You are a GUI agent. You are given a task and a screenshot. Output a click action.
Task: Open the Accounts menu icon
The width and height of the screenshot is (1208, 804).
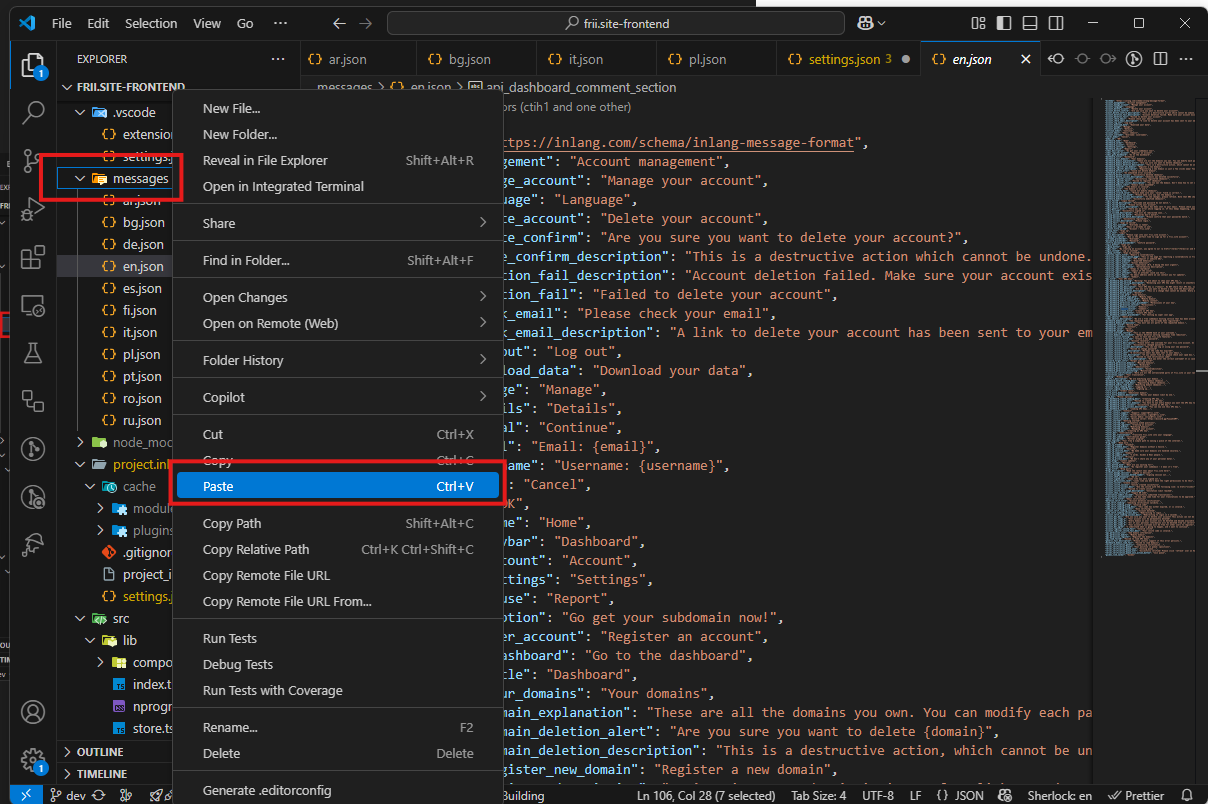click(33, 712)
